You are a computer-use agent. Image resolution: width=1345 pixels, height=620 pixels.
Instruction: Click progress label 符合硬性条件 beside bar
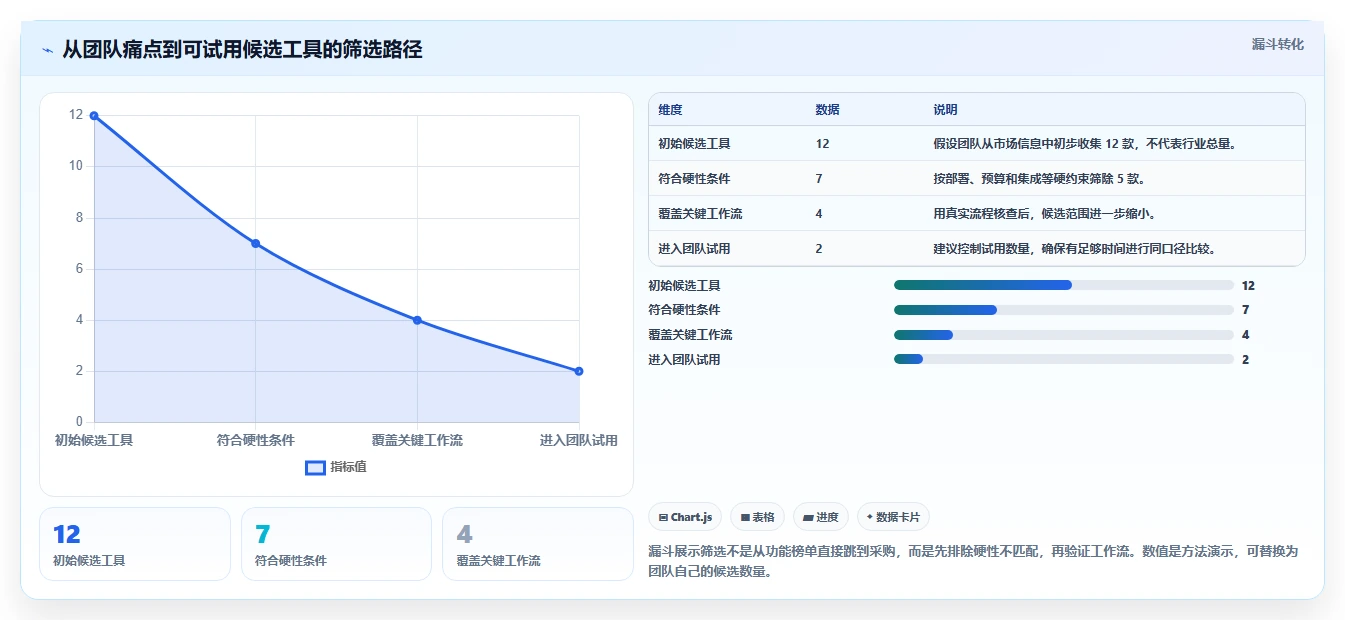tap(684, 310)
